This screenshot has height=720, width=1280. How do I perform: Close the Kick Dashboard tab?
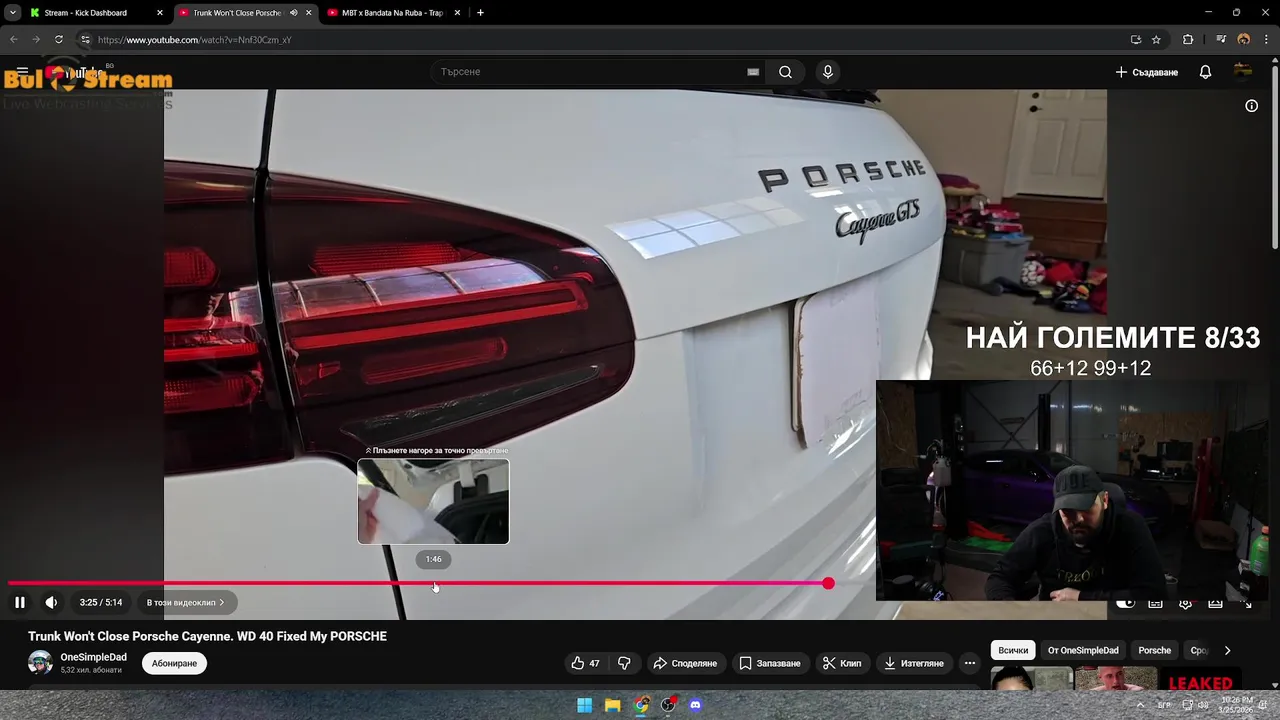pos(159,13)
